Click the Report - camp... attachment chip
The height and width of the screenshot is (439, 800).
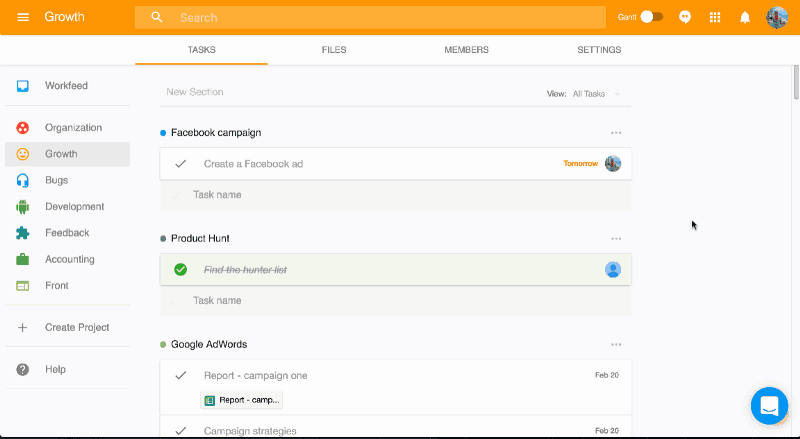(x=242, y=400)
